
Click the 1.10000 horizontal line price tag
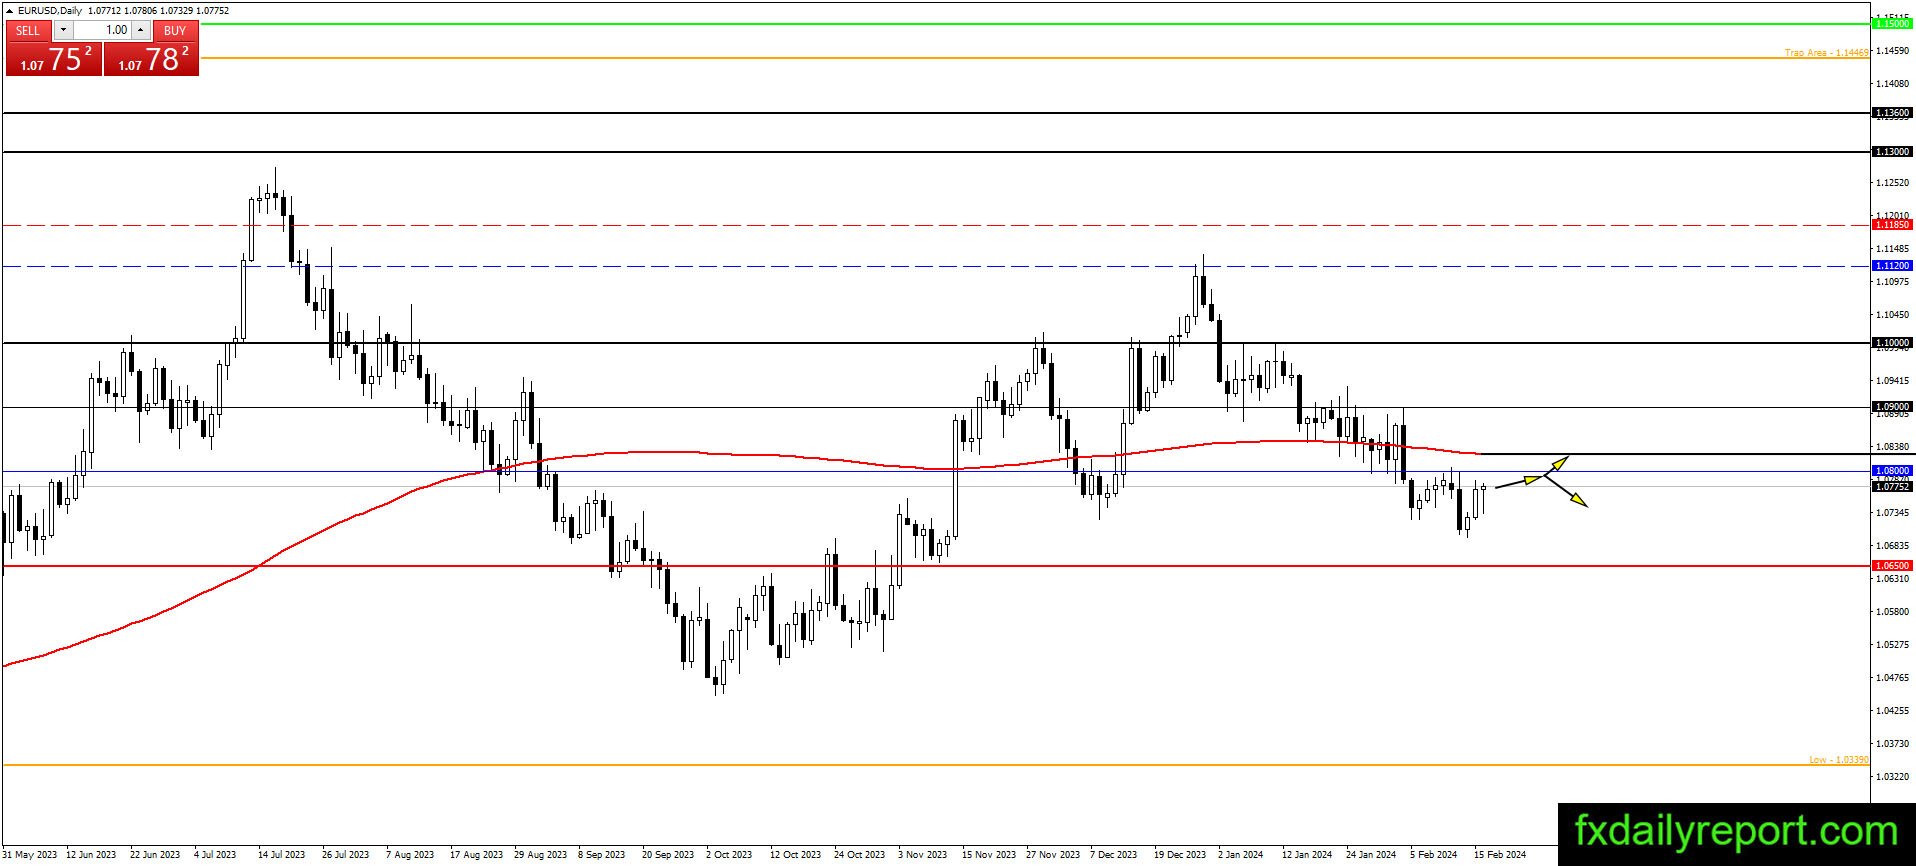tap(1891, 343)
